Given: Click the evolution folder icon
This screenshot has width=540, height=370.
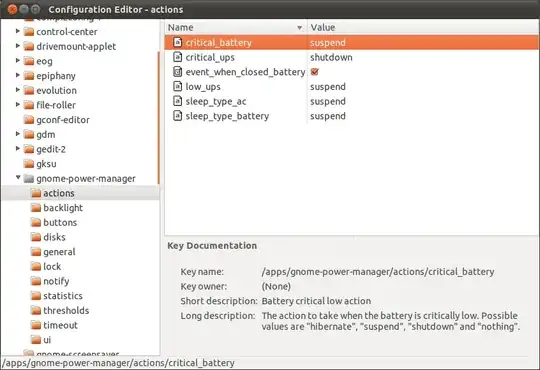Looking at the screenshot, I should tap(29, 90).
